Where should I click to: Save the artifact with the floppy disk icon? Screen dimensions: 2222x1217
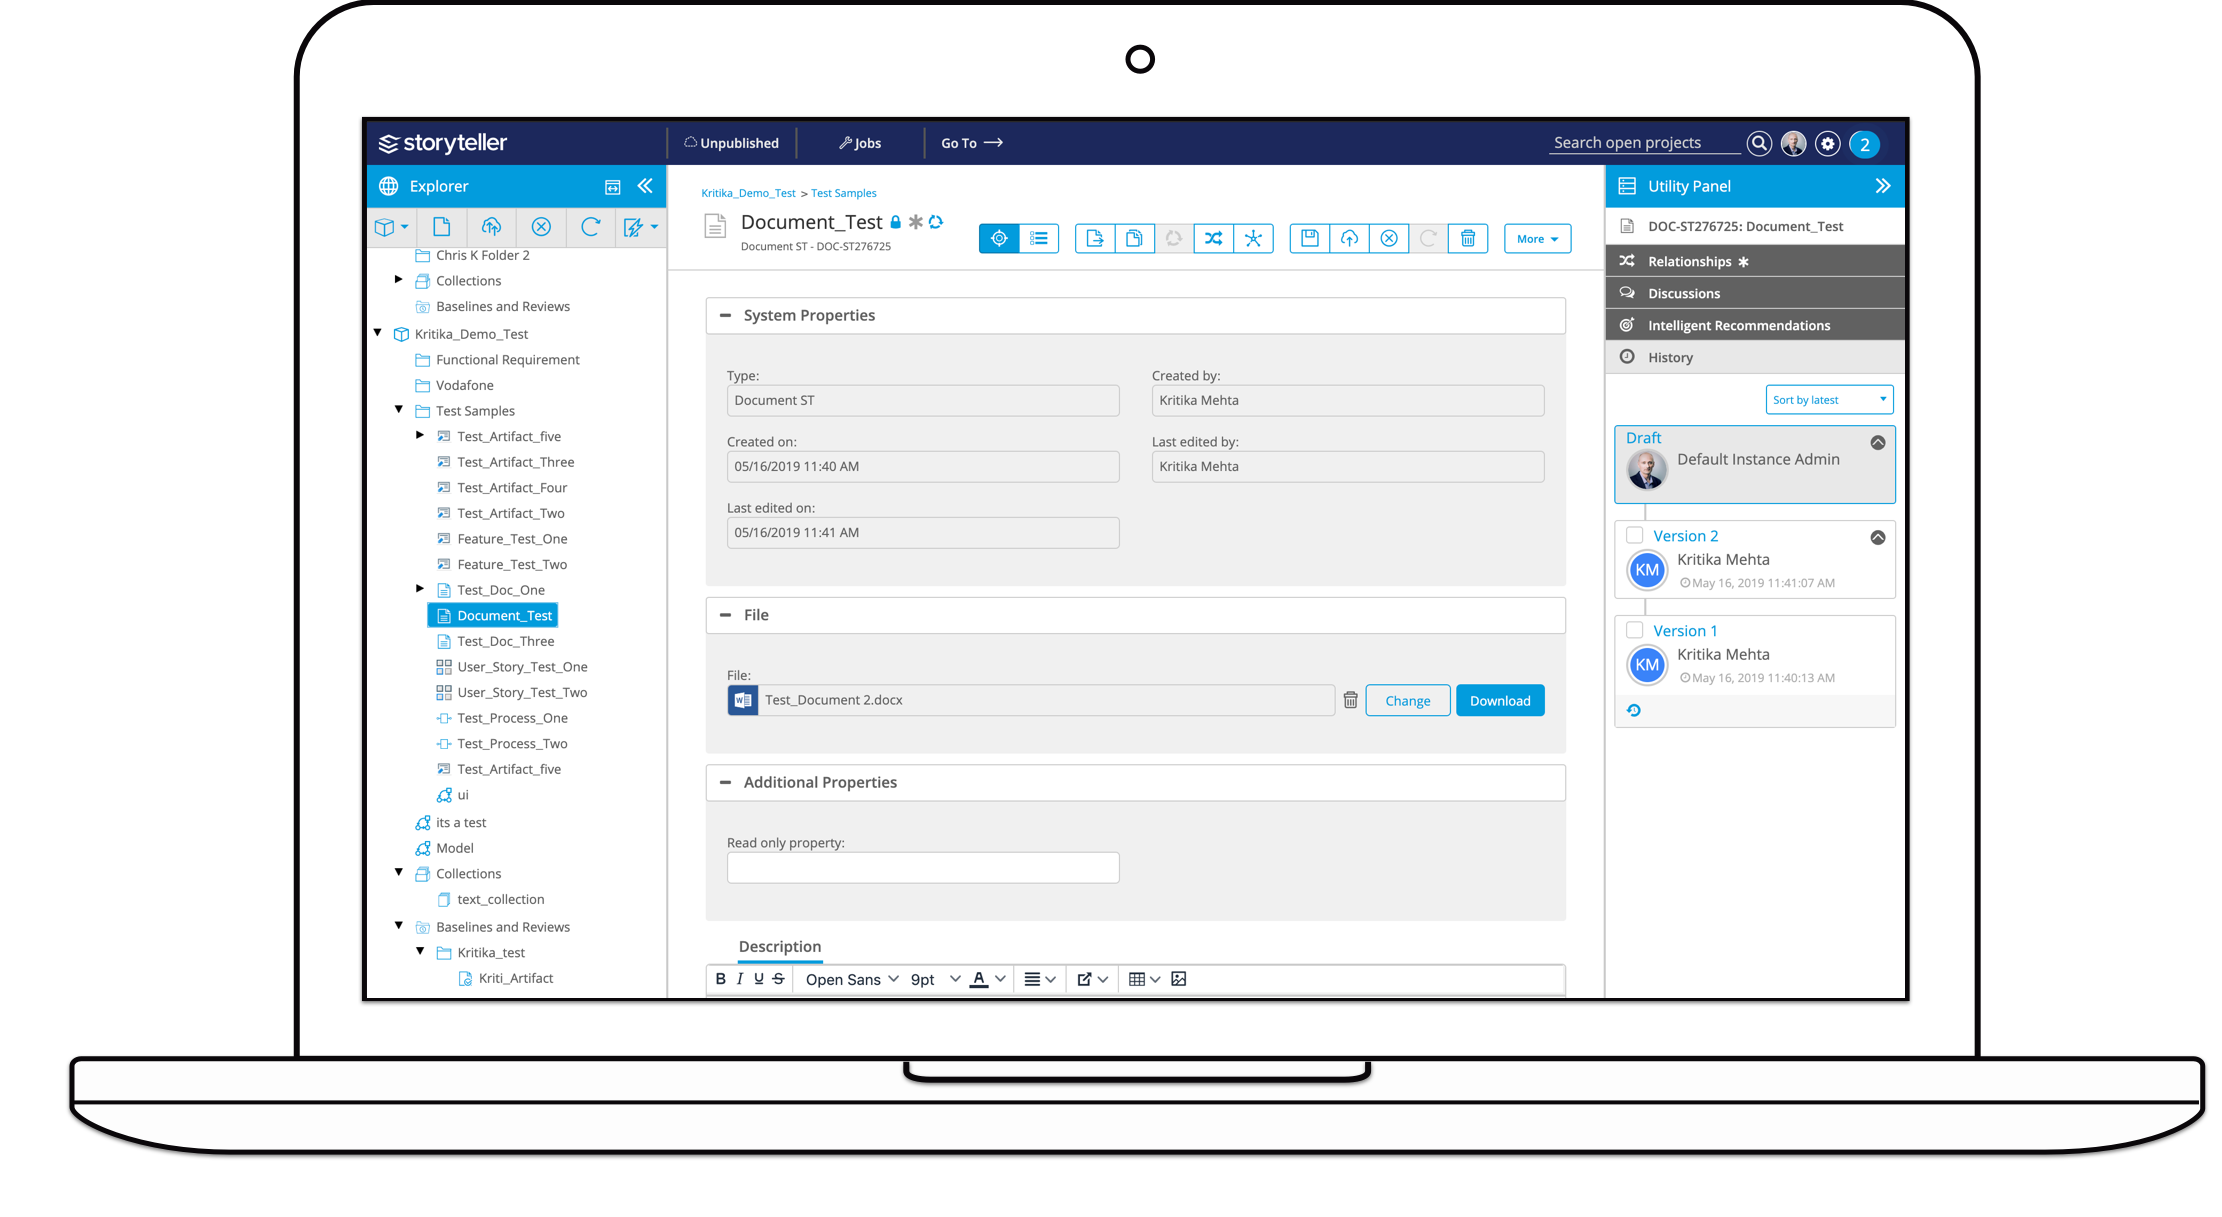tap(1309, 238)
